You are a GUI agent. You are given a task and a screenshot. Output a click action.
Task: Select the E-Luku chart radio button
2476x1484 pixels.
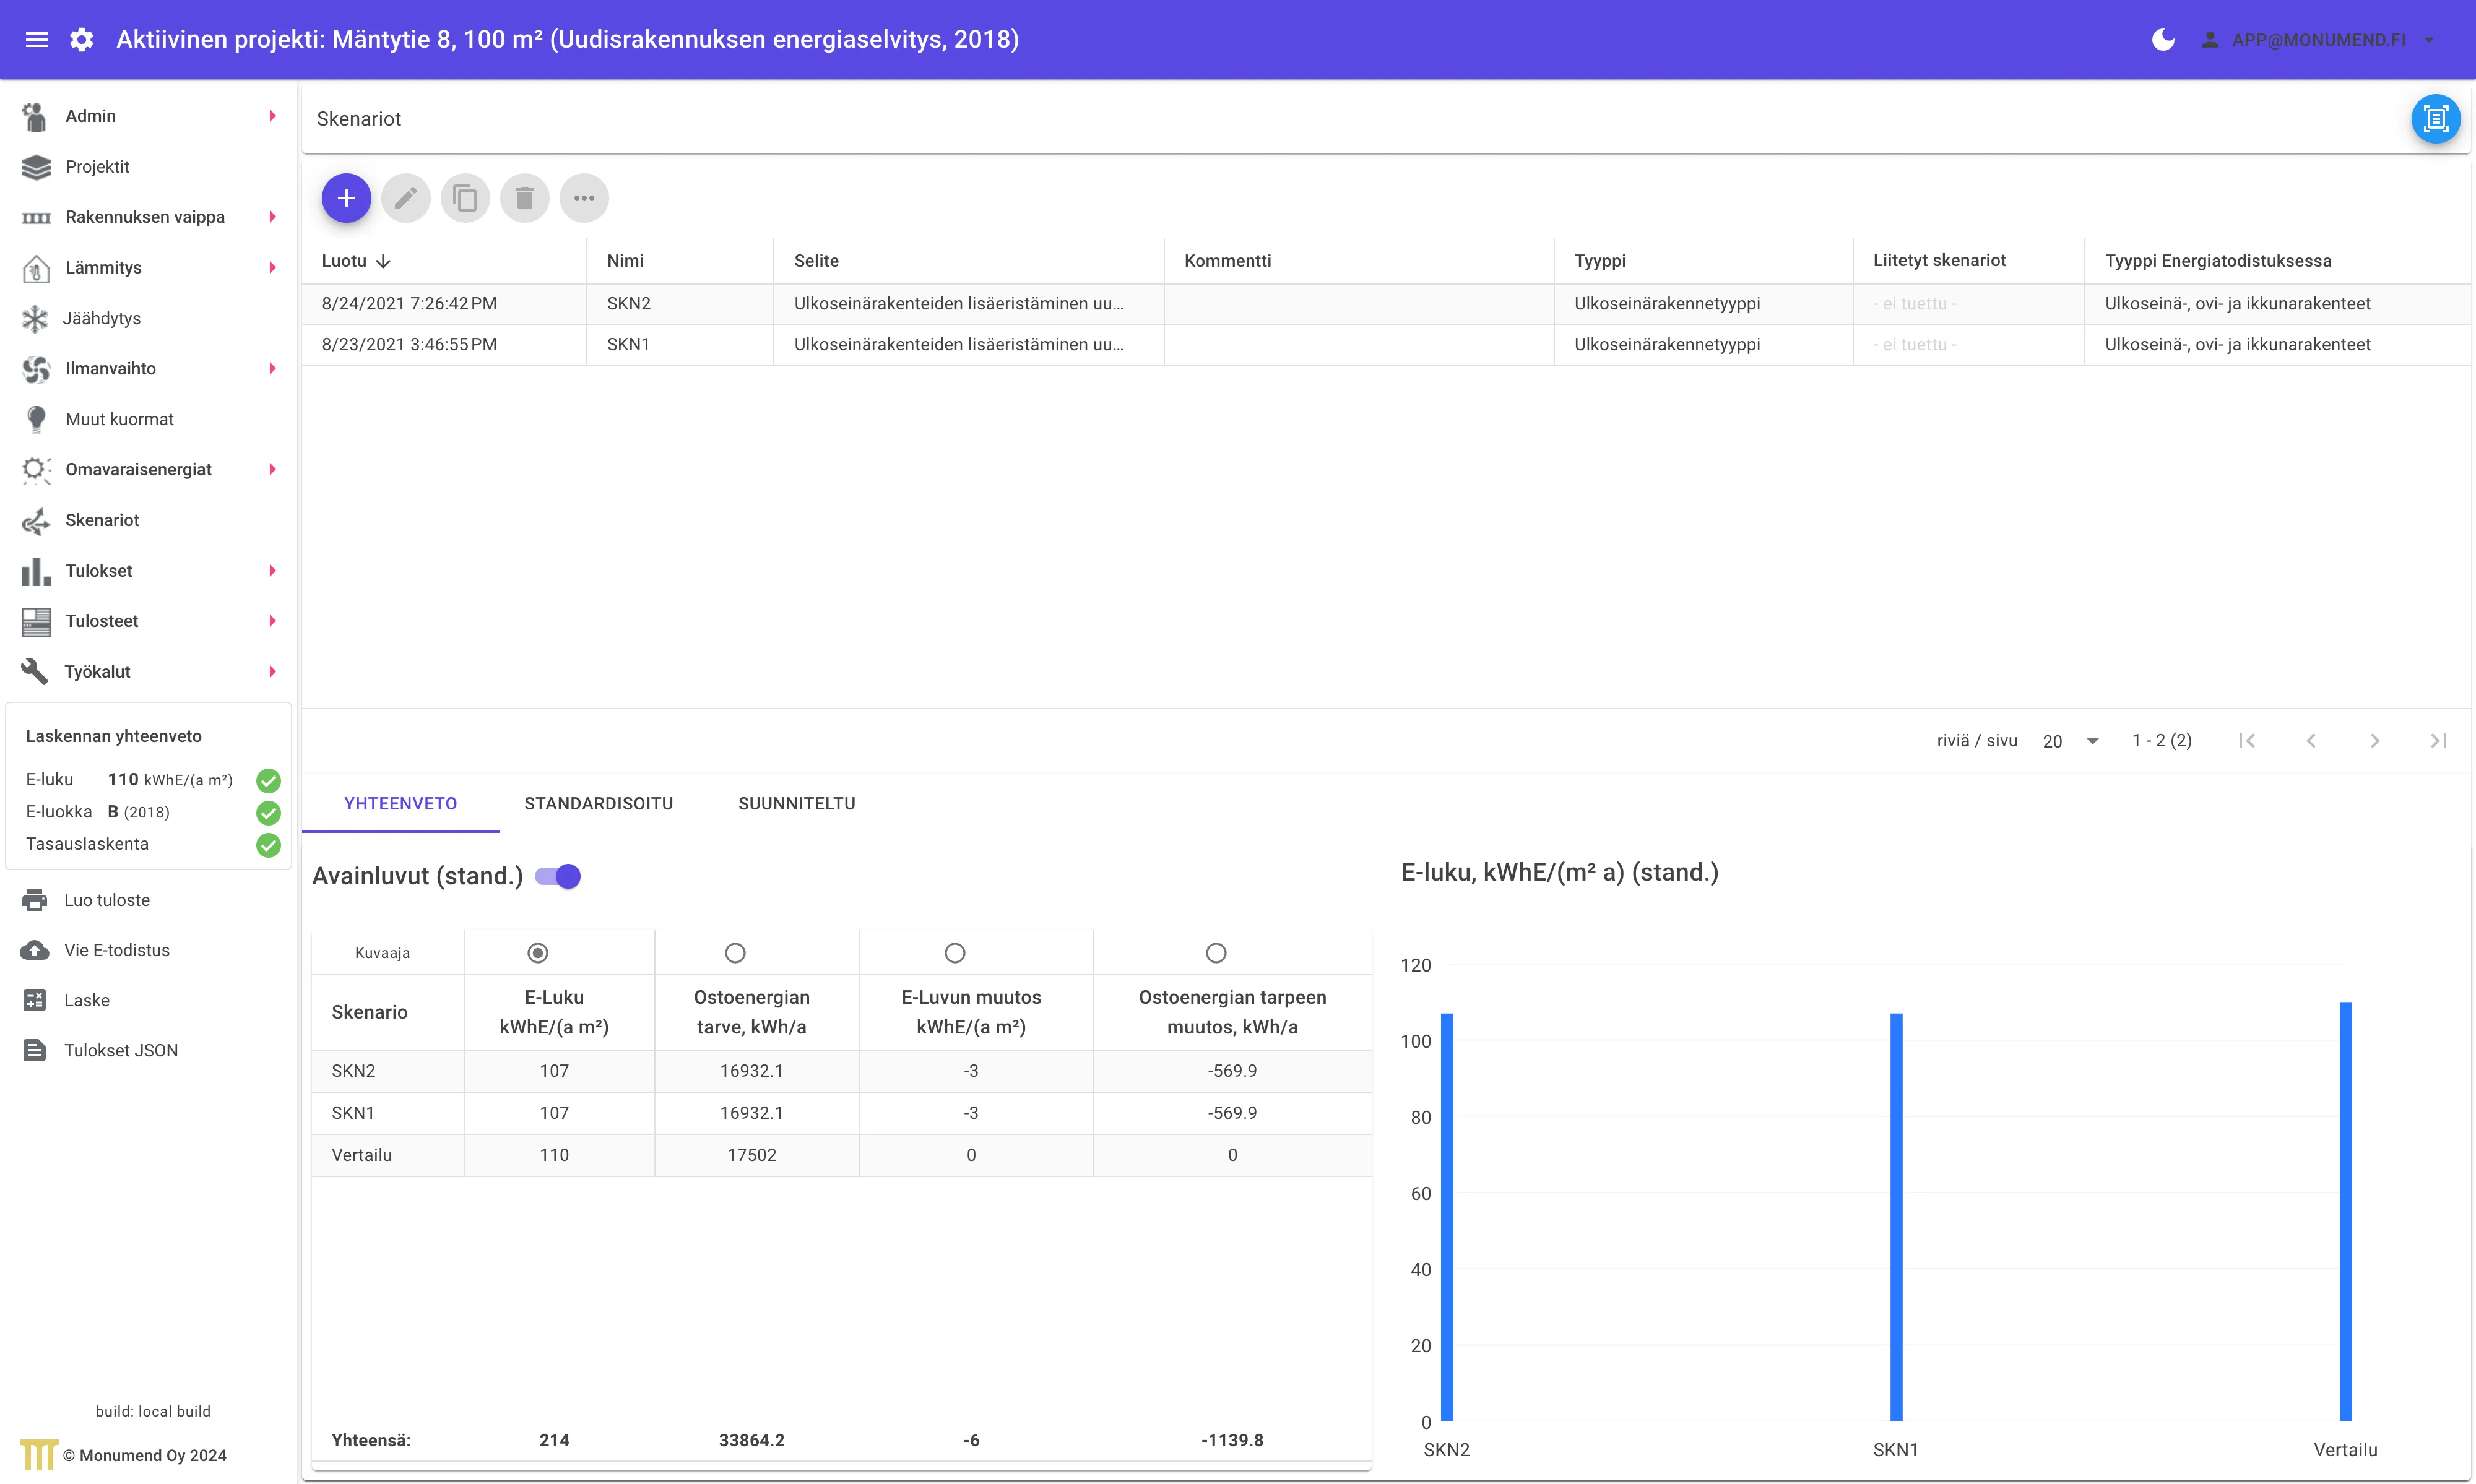538,953
